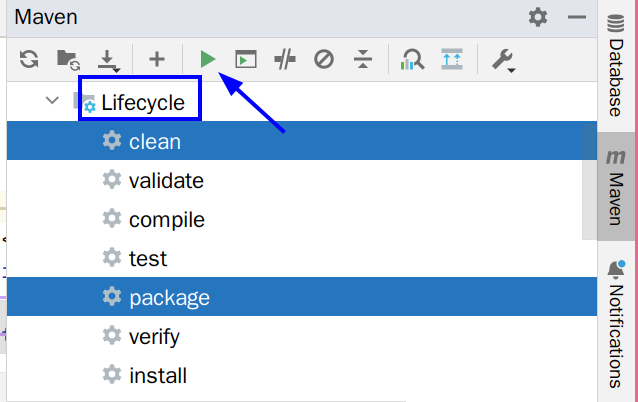Toggle offline mode icon
The height and width of the screenshot is (402, 638).
pos(285,59)
